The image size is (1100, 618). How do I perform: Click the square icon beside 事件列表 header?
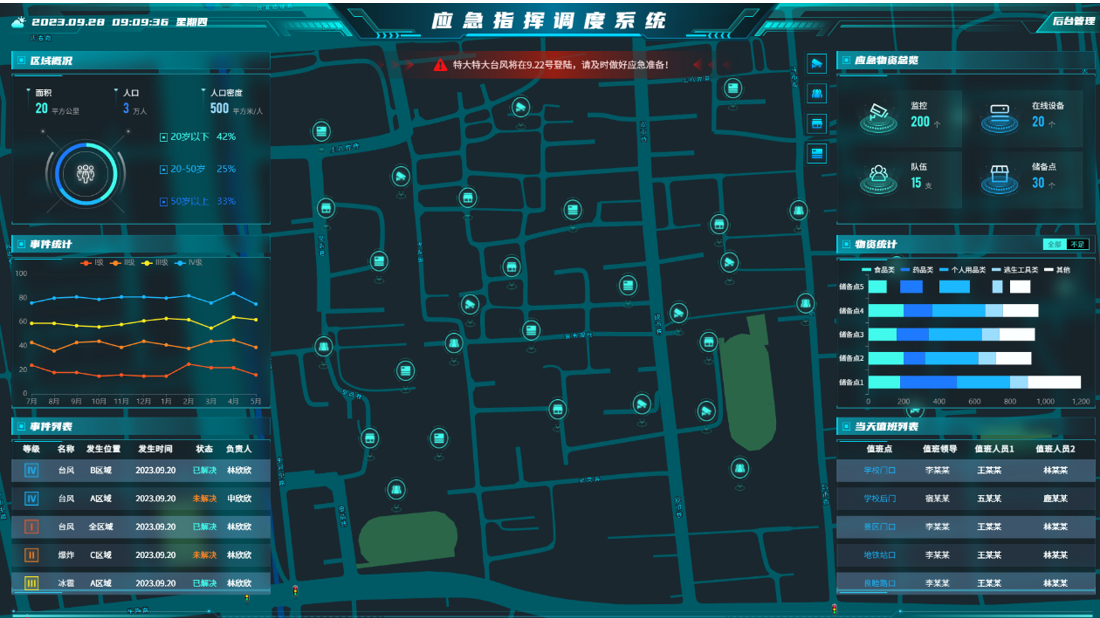tap(21, 426)
